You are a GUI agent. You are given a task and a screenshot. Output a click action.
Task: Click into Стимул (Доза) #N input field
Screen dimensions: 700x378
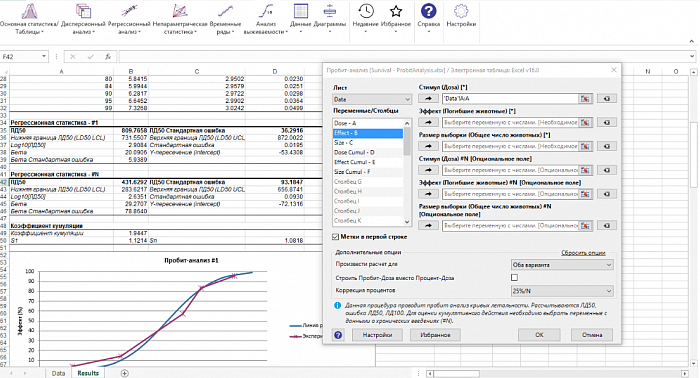[x=510, y=170]
